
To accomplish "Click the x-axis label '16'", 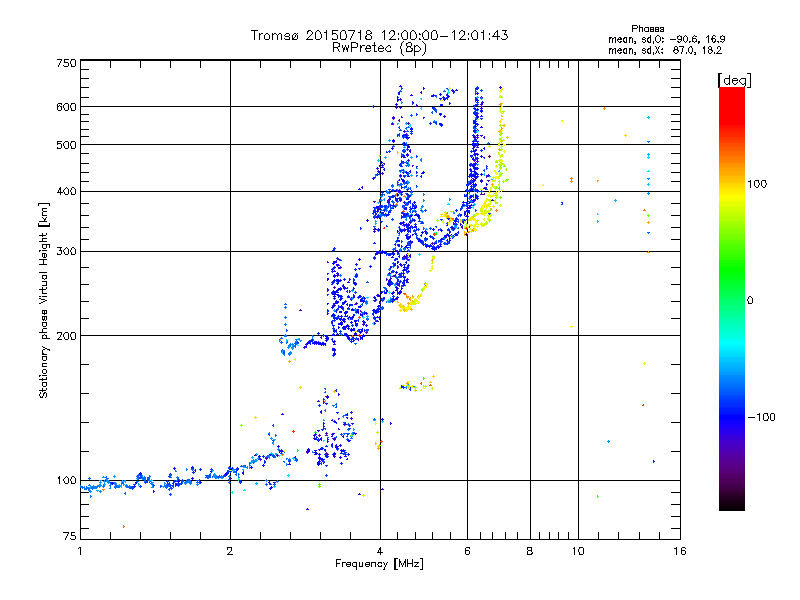I will [680, 551].
